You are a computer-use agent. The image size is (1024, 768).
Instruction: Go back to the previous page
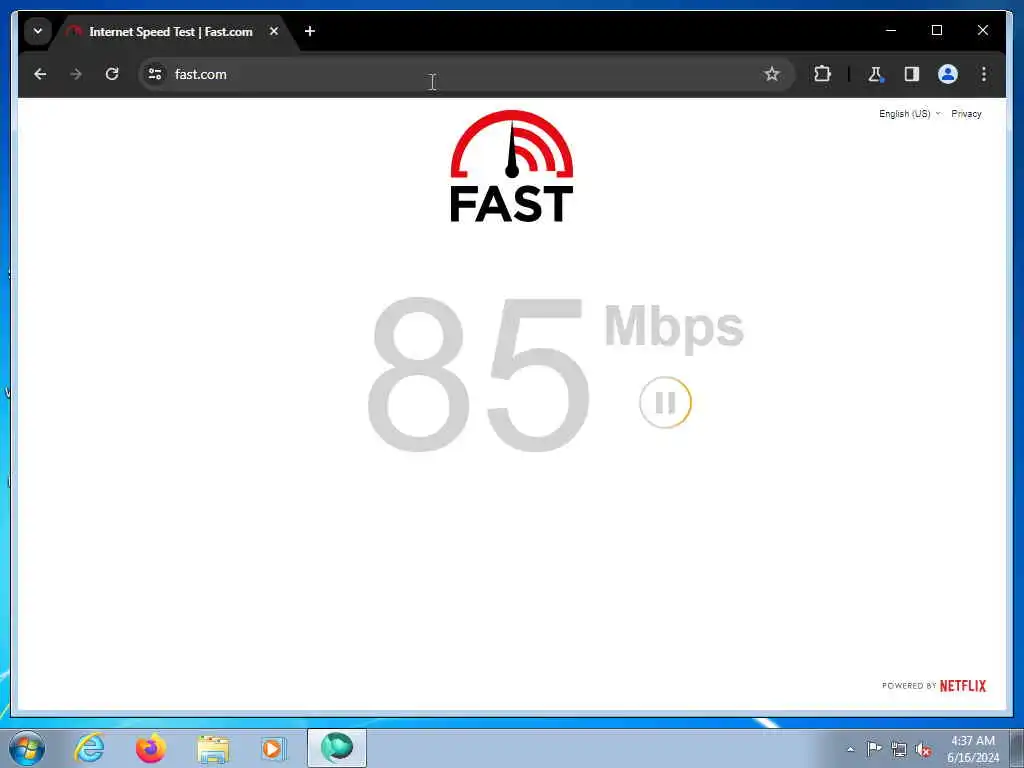tap(40, 74)
